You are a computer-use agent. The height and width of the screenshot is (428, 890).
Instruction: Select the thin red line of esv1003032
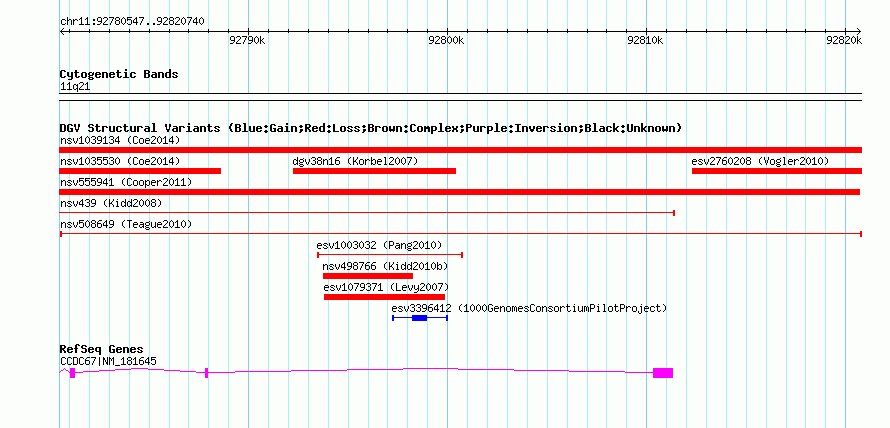[390, 255]
